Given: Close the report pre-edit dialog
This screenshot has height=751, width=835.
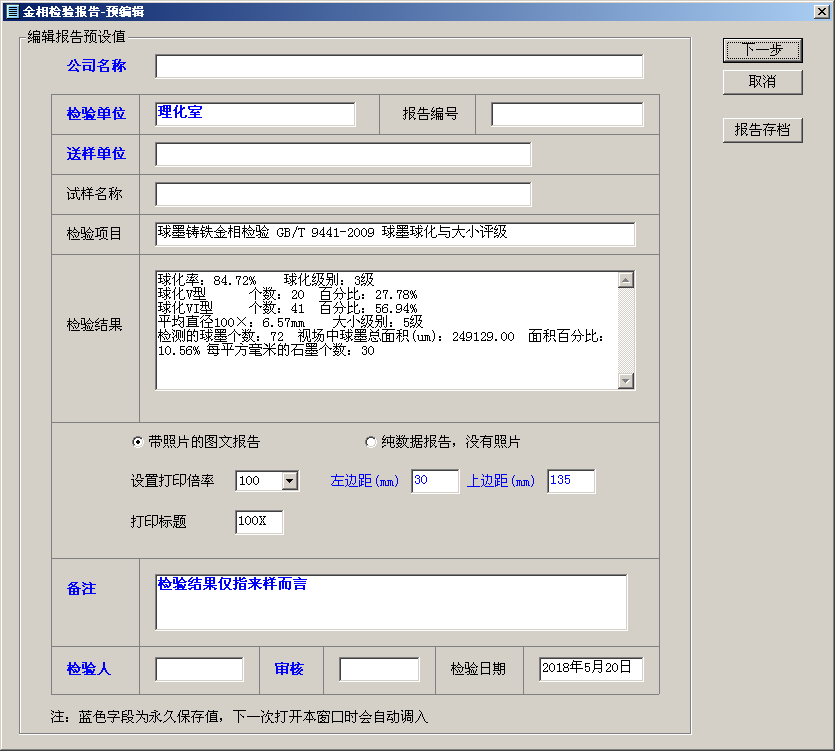Looking at the screenshot, I should [821, 10].
